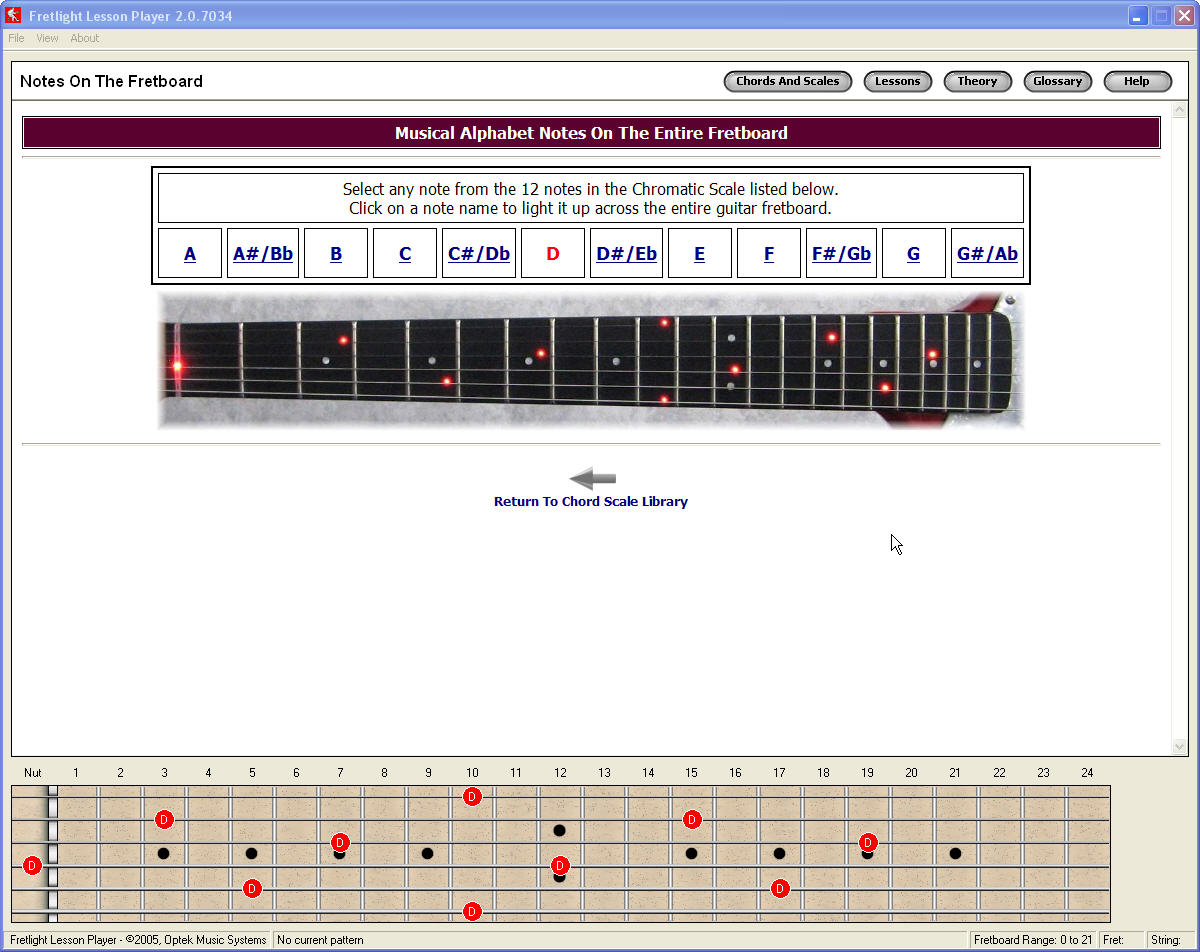Click Return To Chord Scale Library link

click(x=591, y=501)
